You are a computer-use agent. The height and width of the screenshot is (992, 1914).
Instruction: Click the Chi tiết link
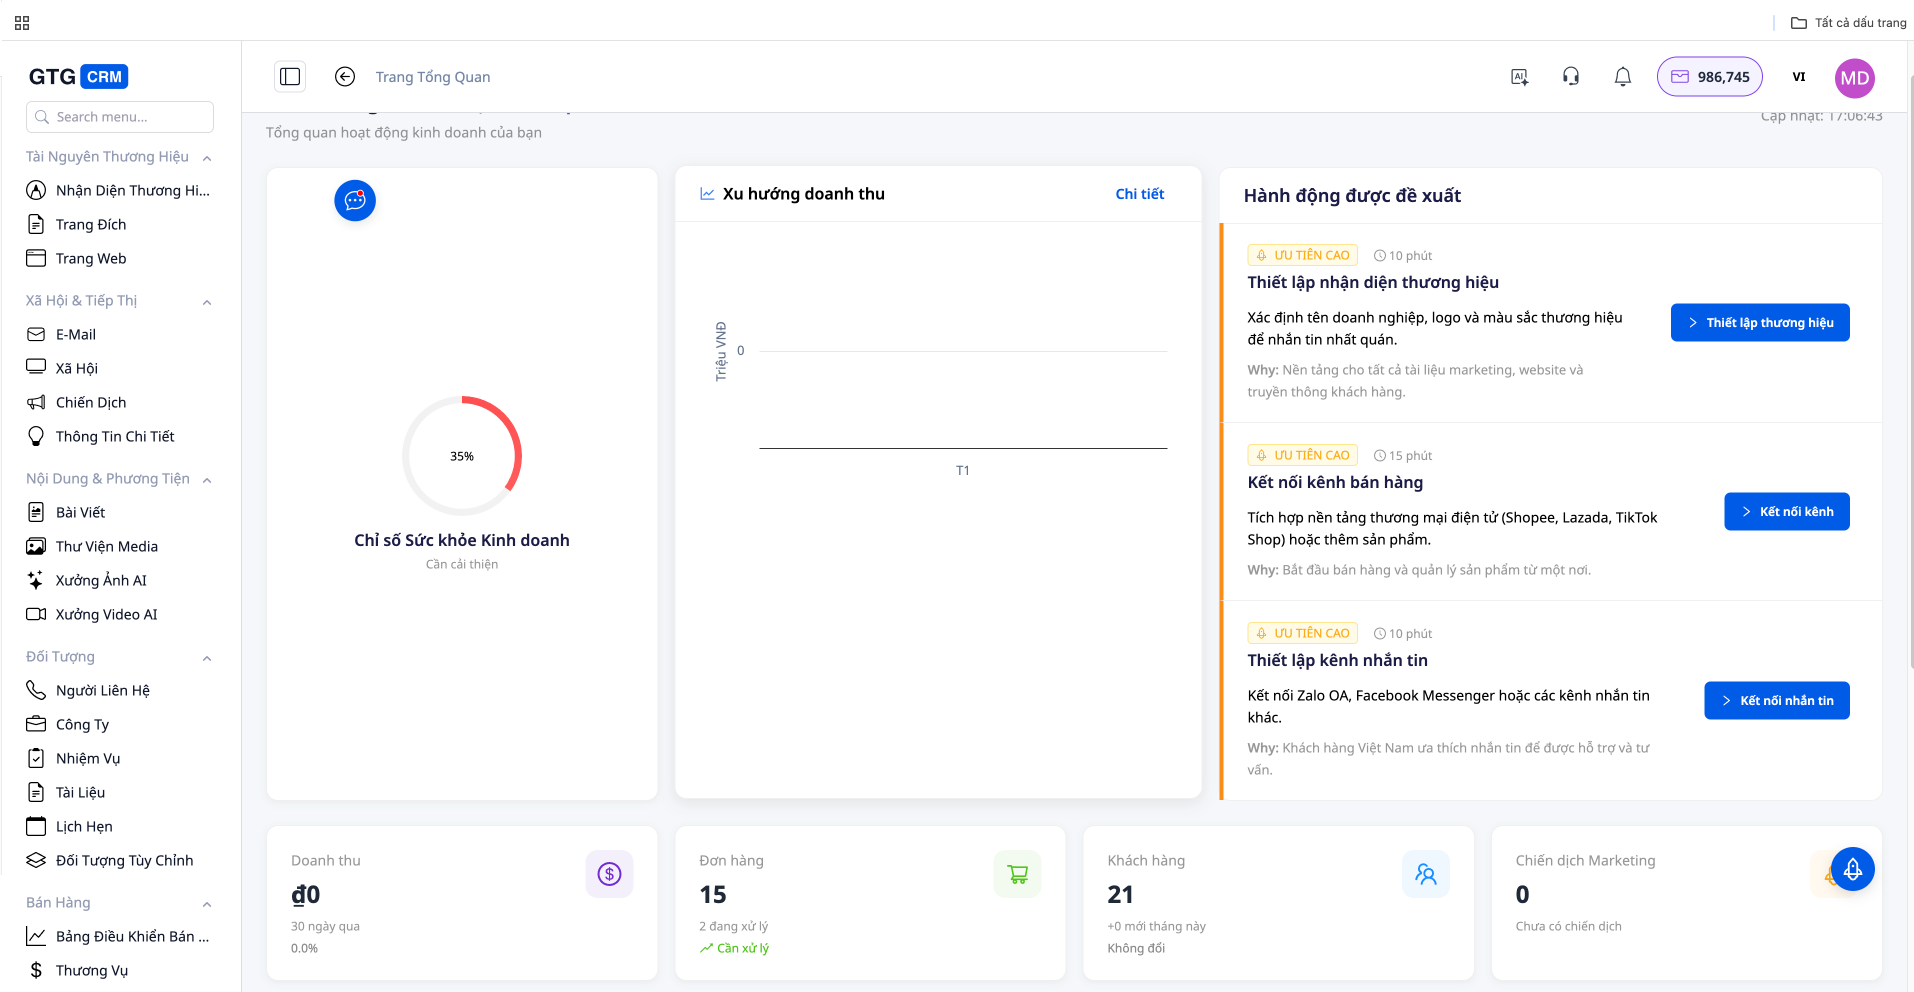click(x=1139, y=194)
